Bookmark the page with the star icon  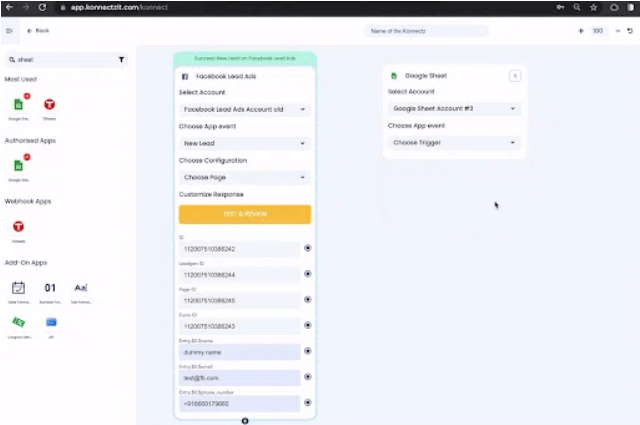(x=593, y=7)
